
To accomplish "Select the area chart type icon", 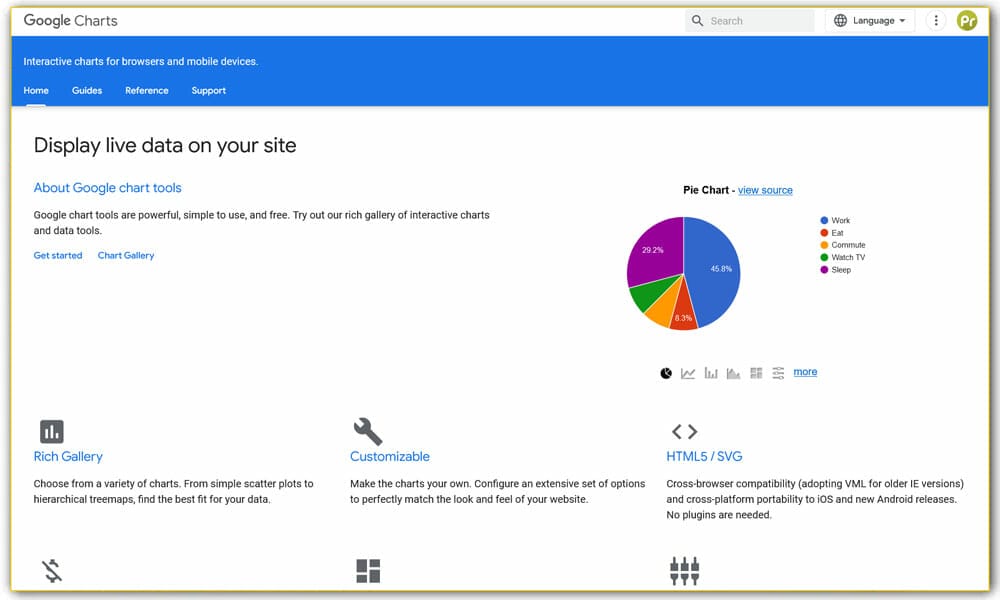I will tap(733, 372).
